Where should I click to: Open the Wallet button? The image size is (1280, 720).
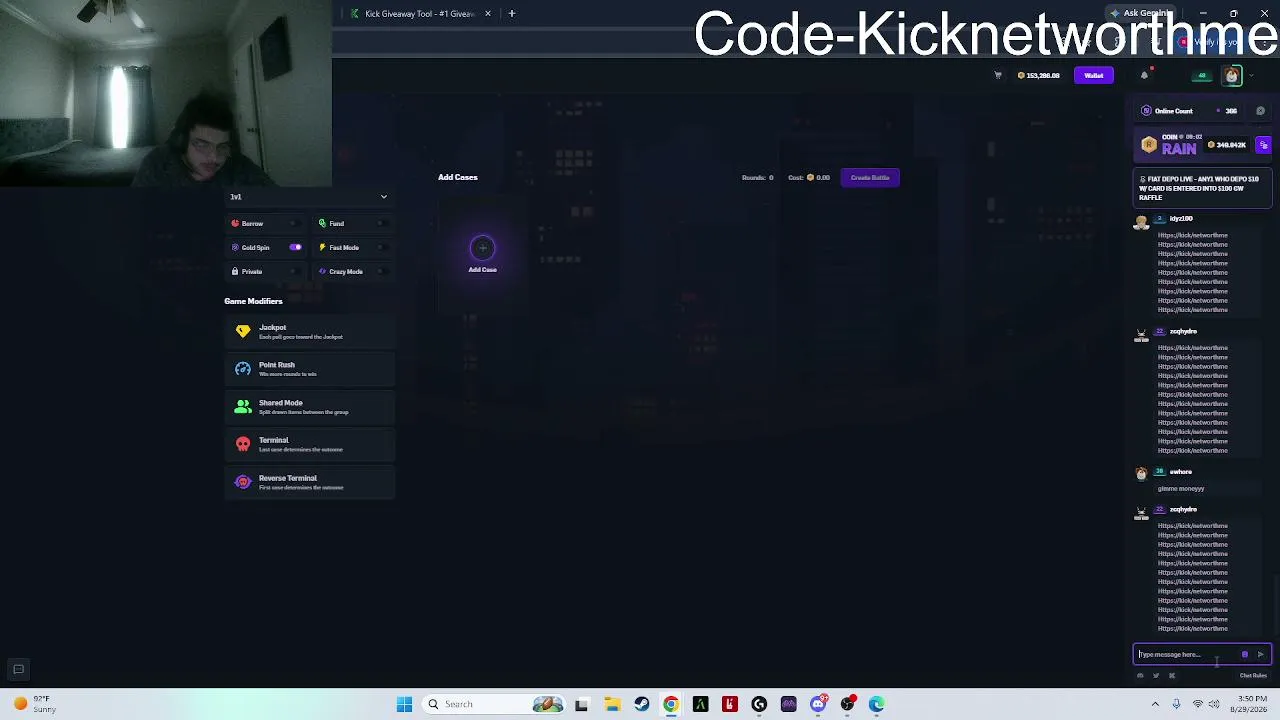pyautogui.click(x=1094, y=76)
